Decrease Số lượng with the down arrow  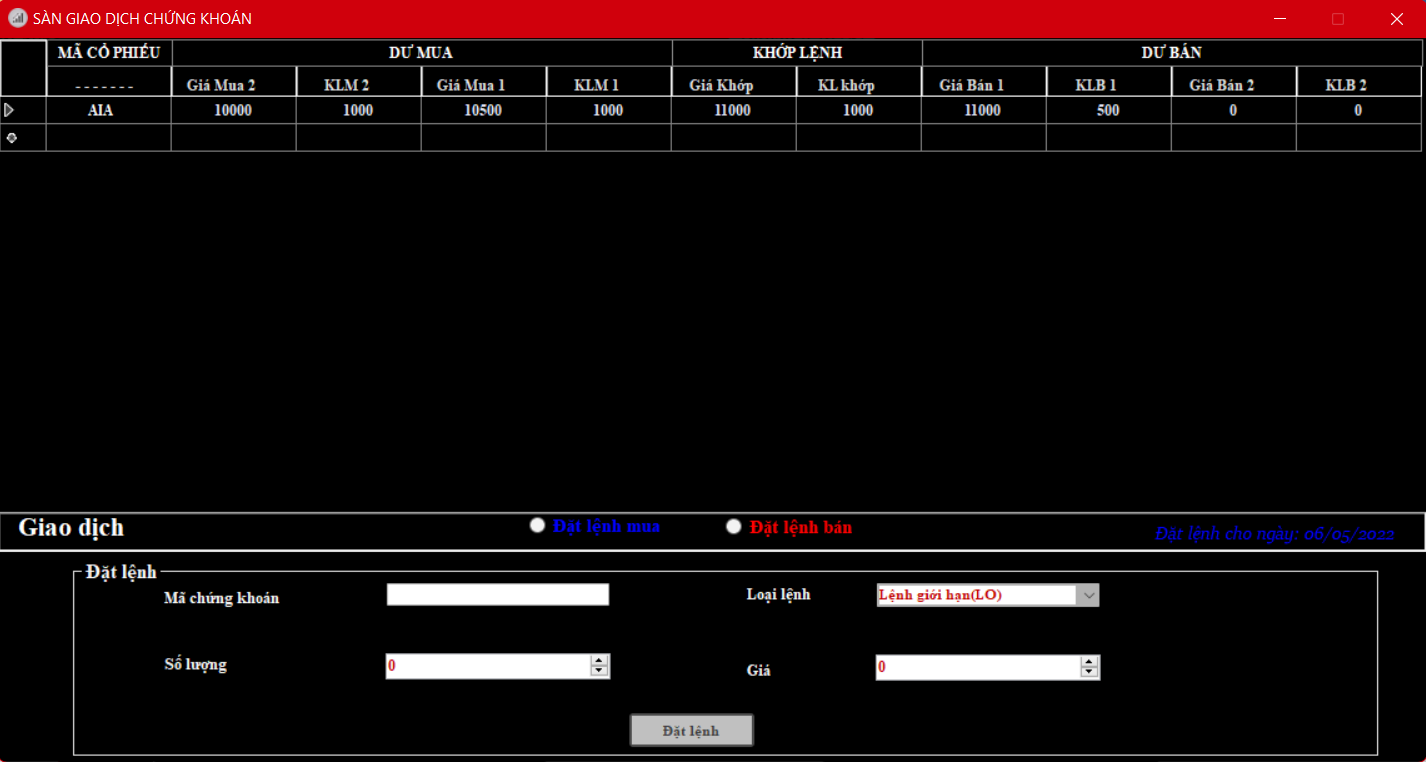click(x=599, y=671)
